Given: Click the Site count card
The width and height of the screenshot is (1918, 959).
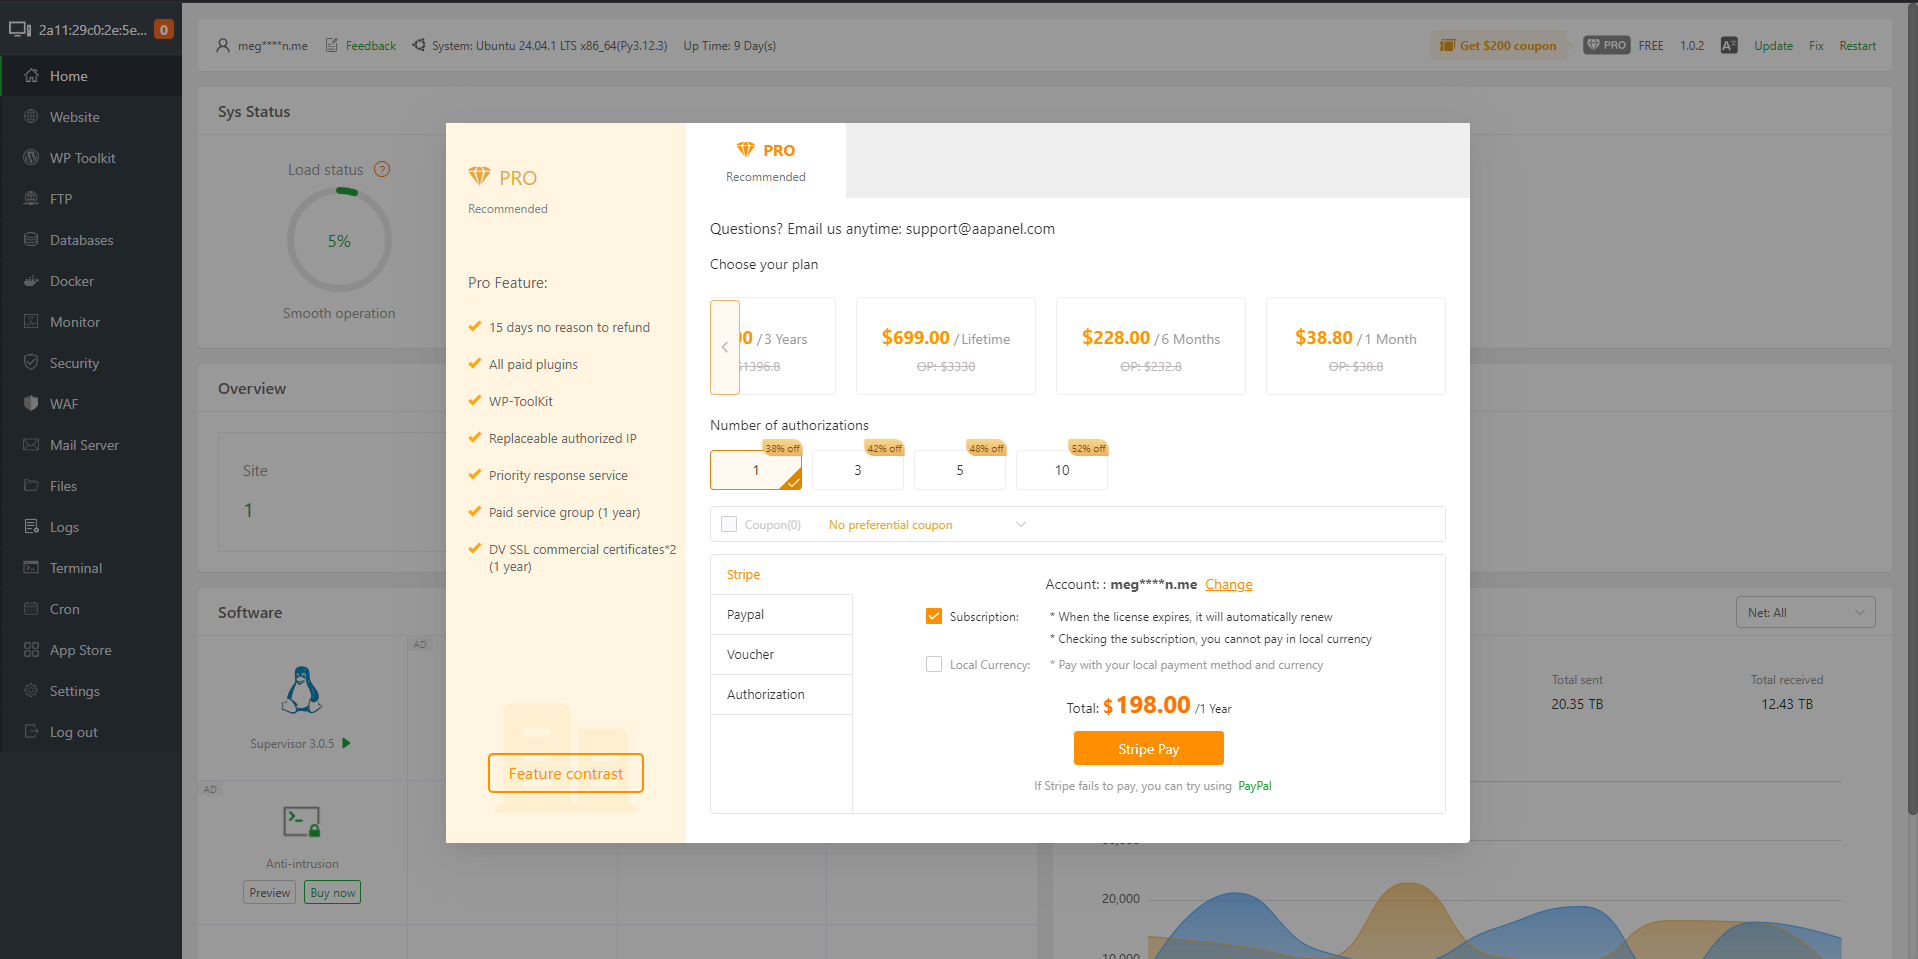Looking at the screenshot, I should coord(332,492).
